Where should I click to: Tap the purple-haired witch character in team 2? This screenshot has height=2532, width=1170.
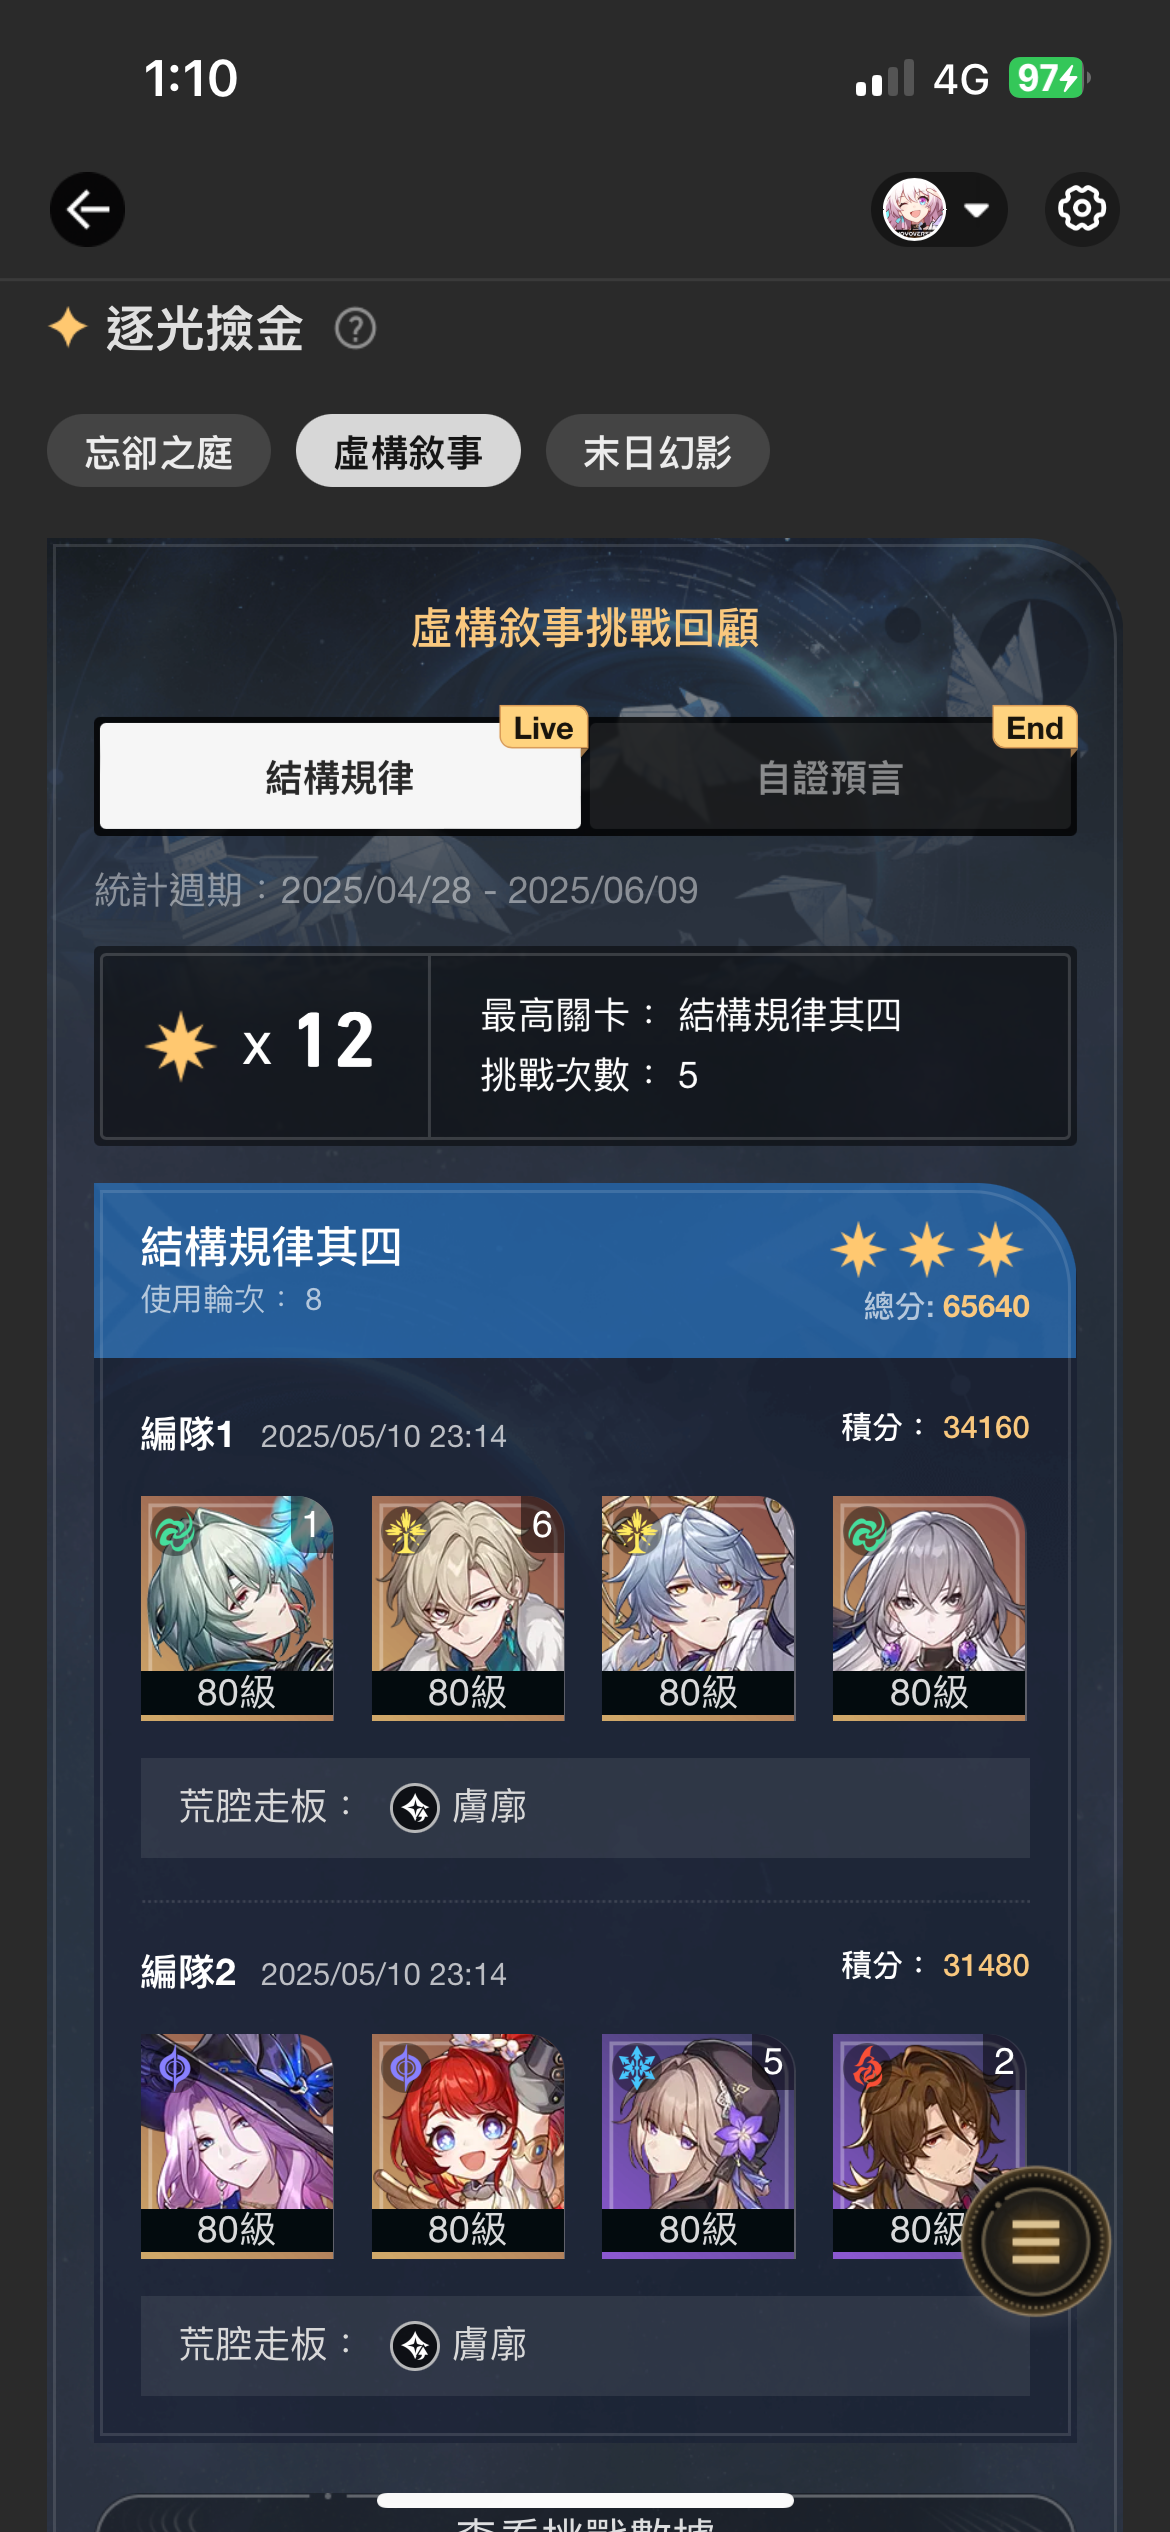click(237, 2146)
